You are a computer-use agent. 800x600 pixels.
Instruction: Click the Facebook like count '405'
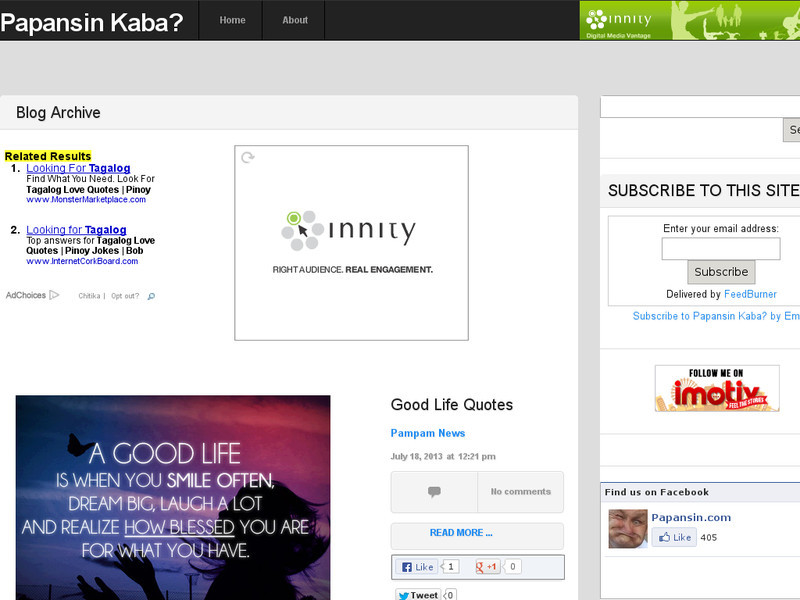point(709,537)
